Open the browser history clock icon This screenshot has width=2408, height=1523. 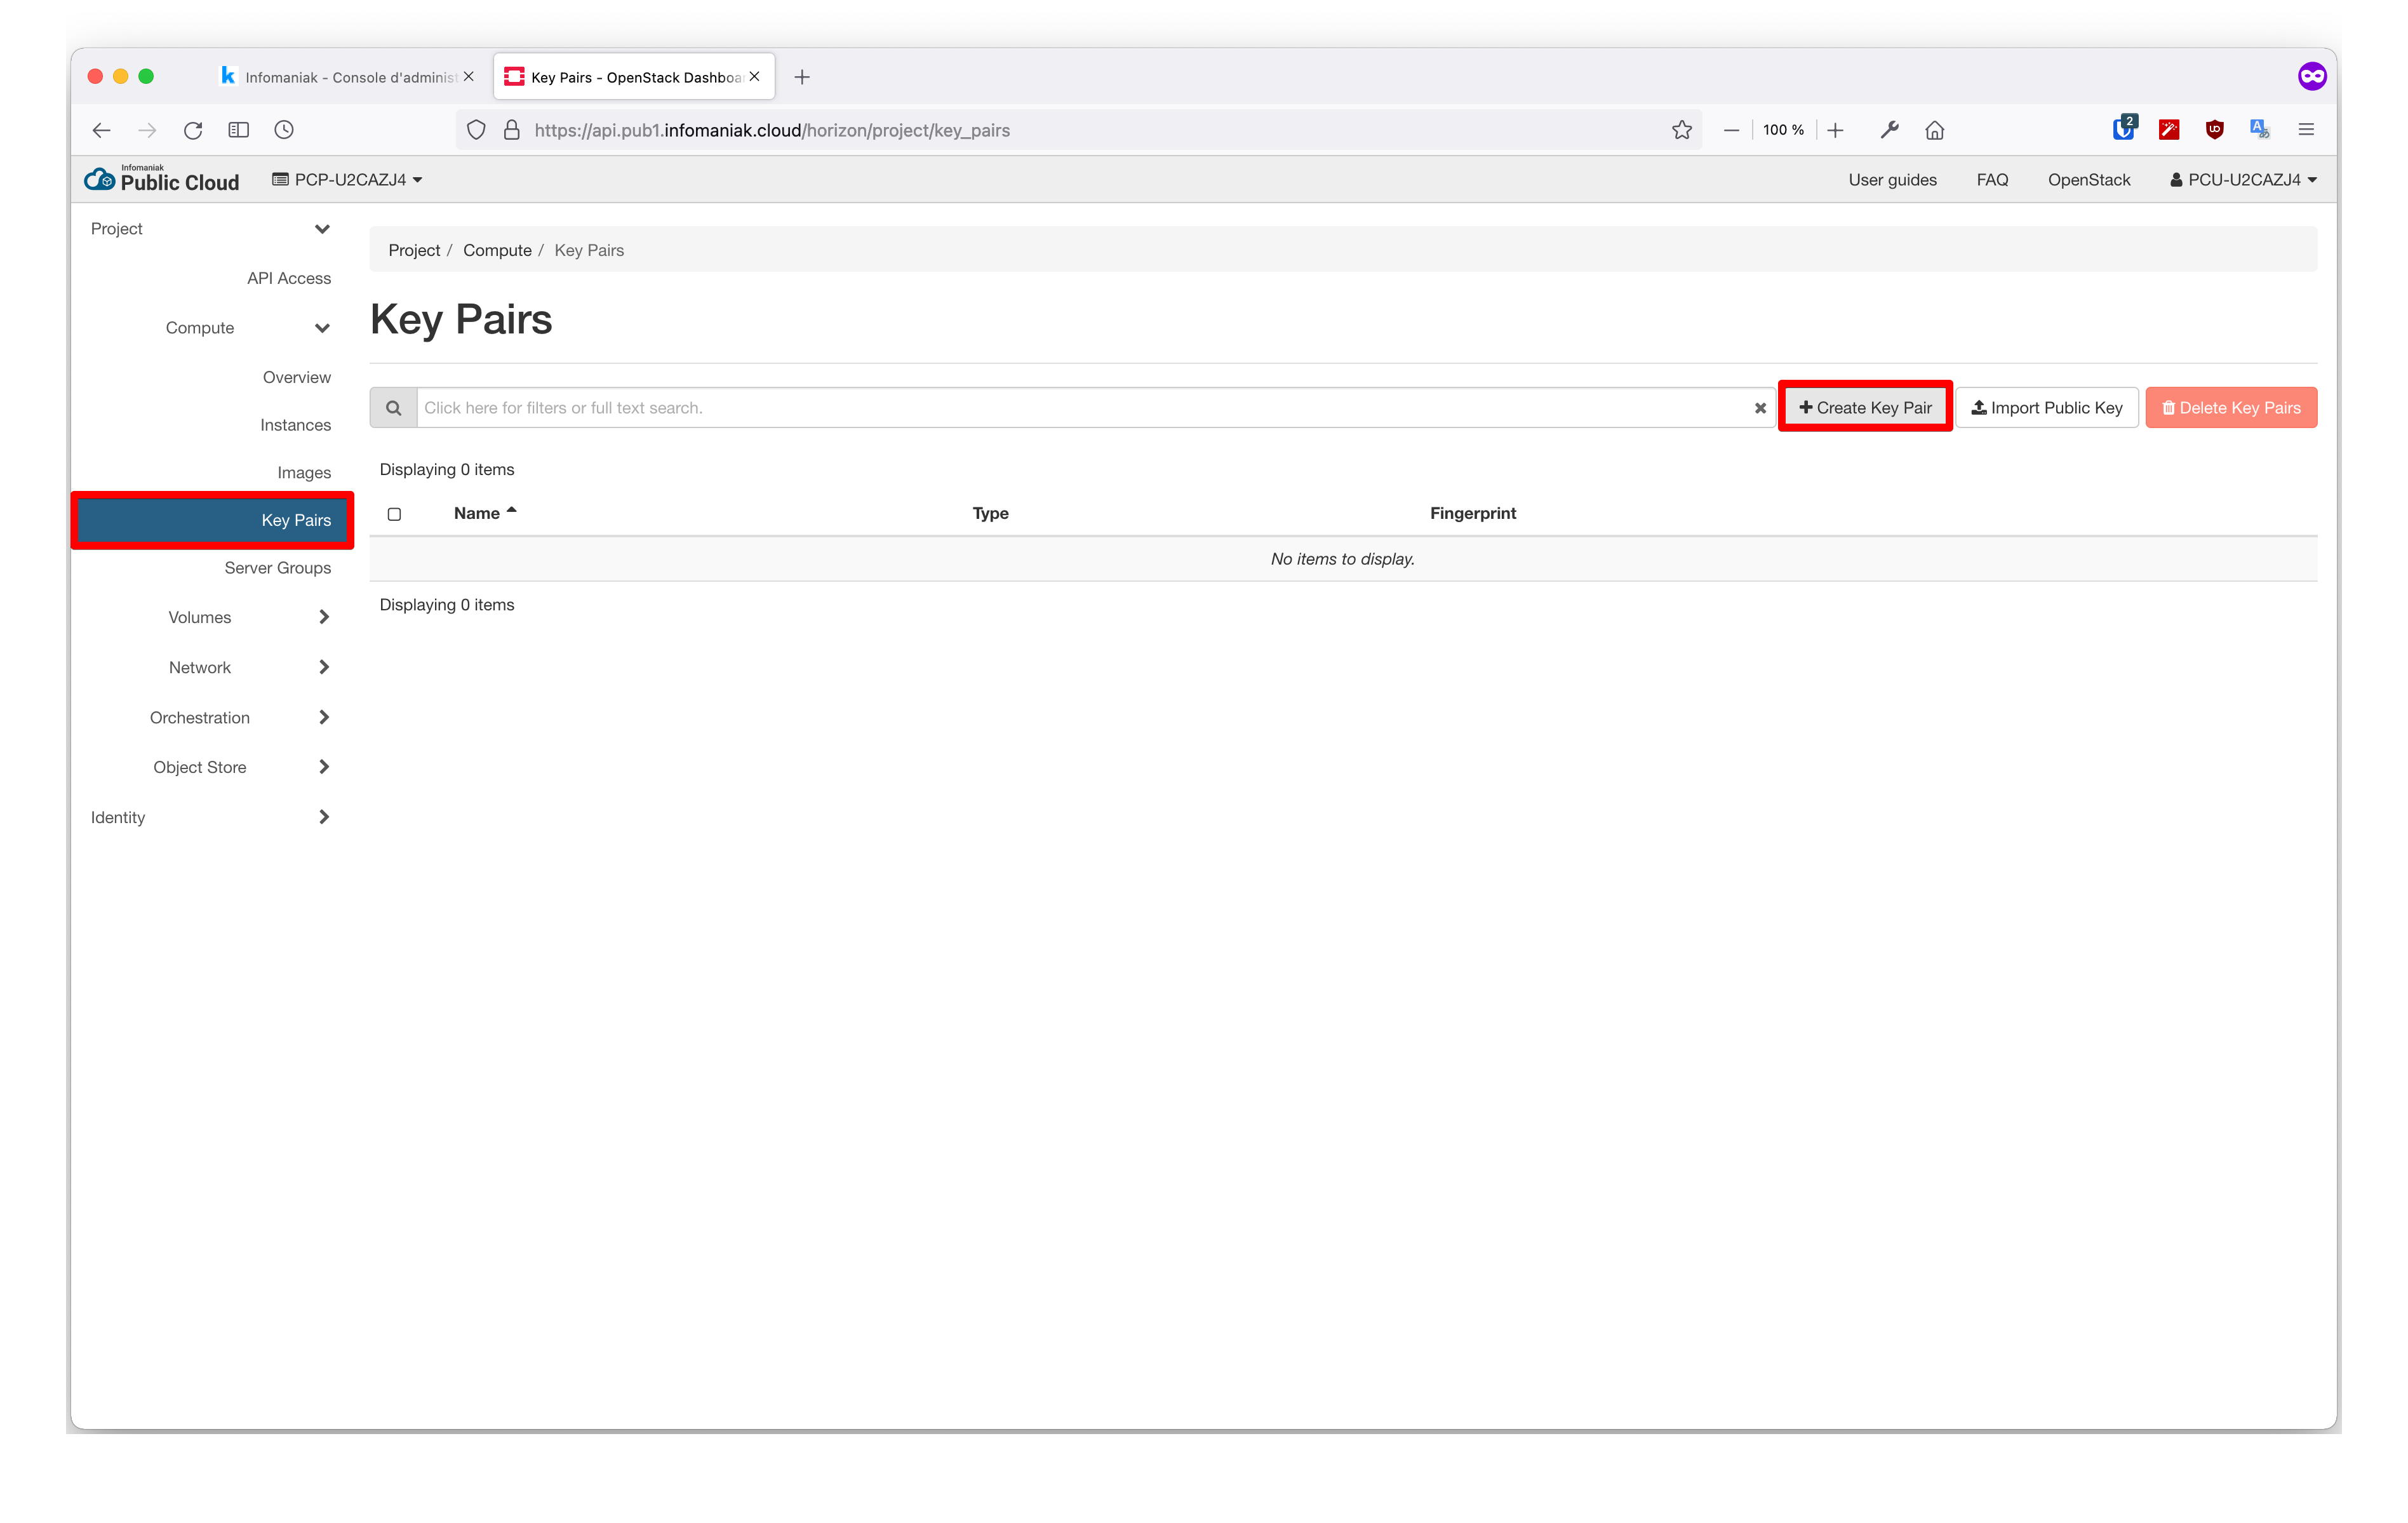(x=284, y=130)
